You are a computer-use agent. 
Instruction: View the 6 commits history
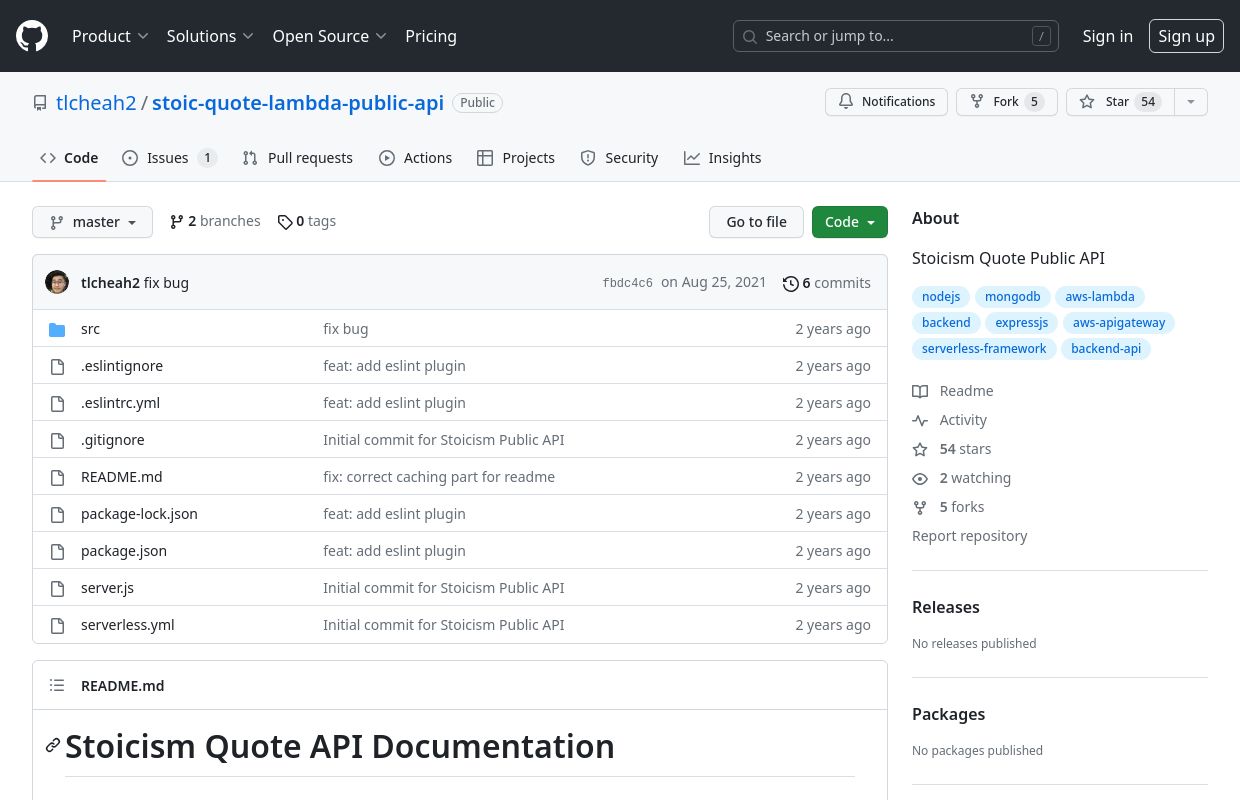click(827, 283)
